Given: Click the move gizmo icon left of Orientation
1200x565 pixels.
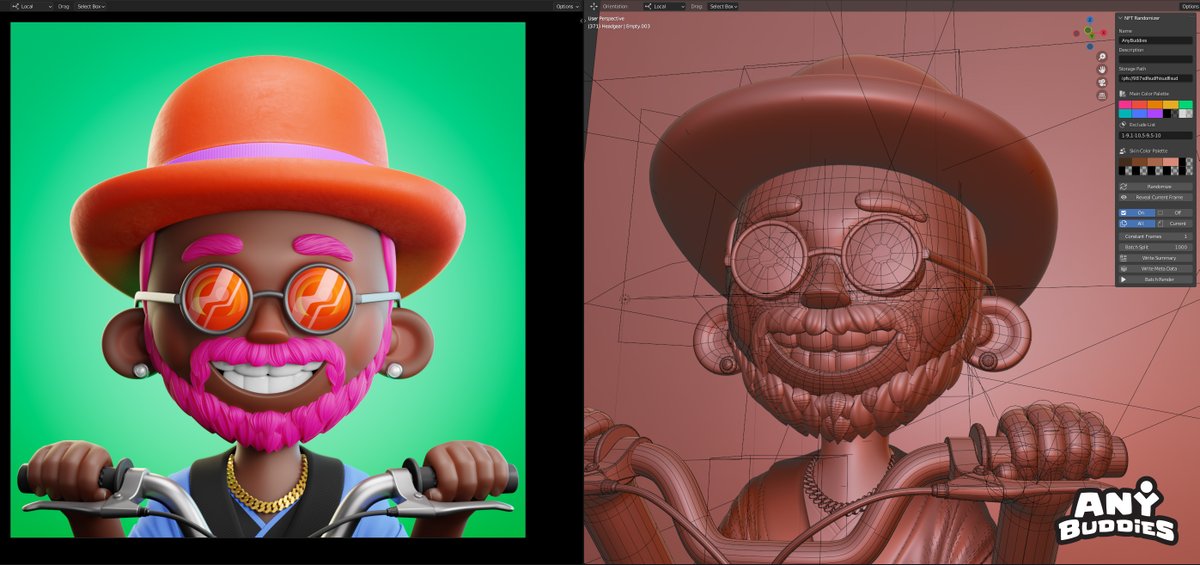Looking at the screenshot, I should tap(594, 6).
